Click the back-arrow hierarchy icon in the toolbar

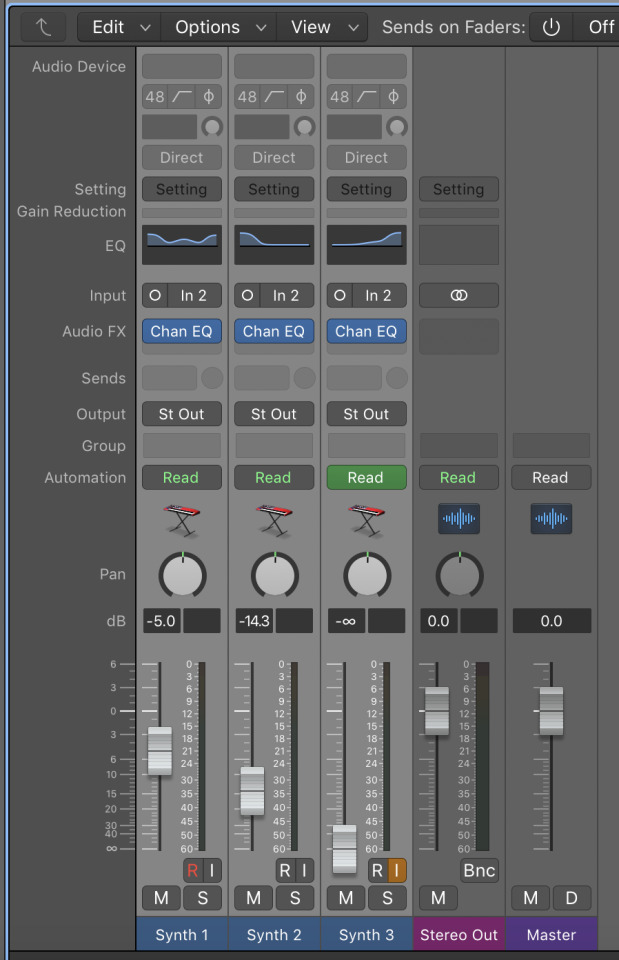43,27
